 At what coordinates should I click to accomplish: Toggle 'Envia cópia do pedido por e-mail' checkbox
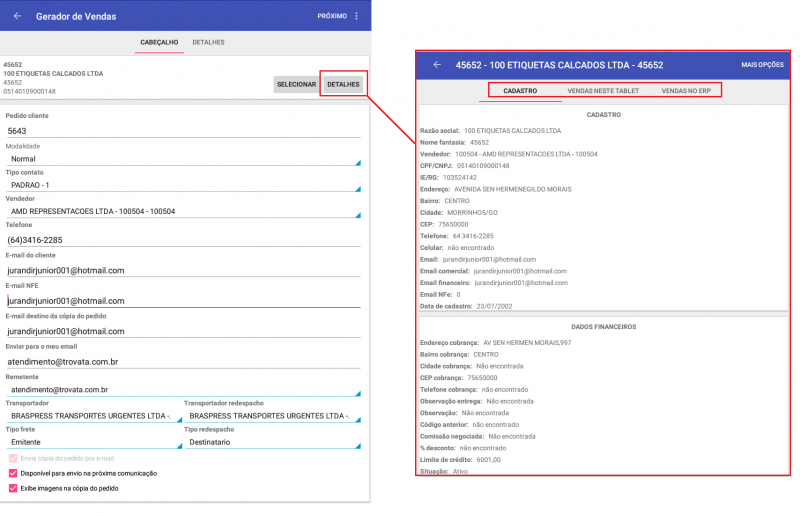coord(13,458)
